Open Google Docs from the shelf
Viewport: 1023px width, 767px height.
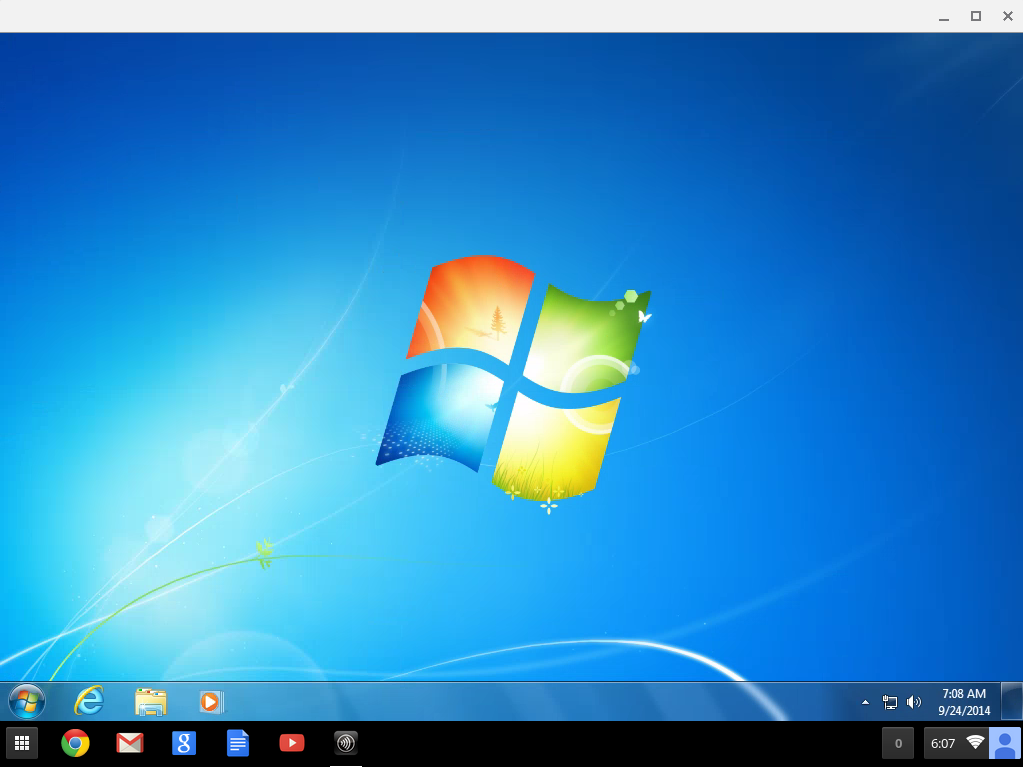click(238, 743)
